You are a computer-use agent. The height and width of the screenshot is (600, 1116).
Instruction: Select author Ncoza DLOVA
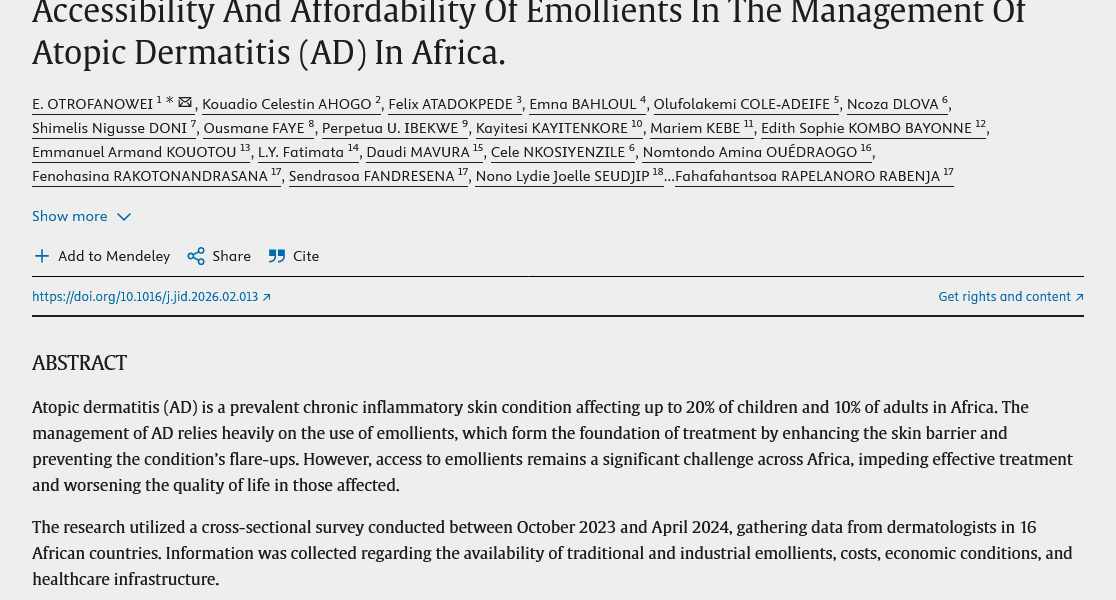tap(892, 104)
